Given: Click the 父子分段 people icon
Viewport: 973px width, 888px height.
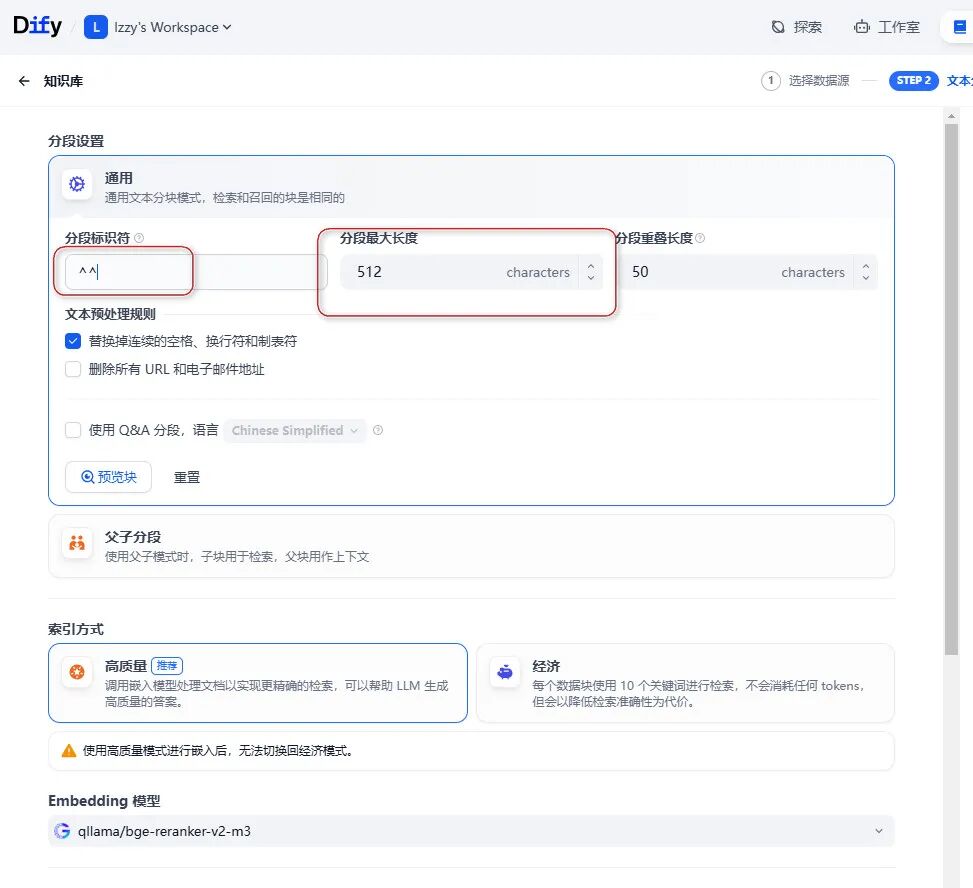Looking at the screenshot, I should coord(77,544).
